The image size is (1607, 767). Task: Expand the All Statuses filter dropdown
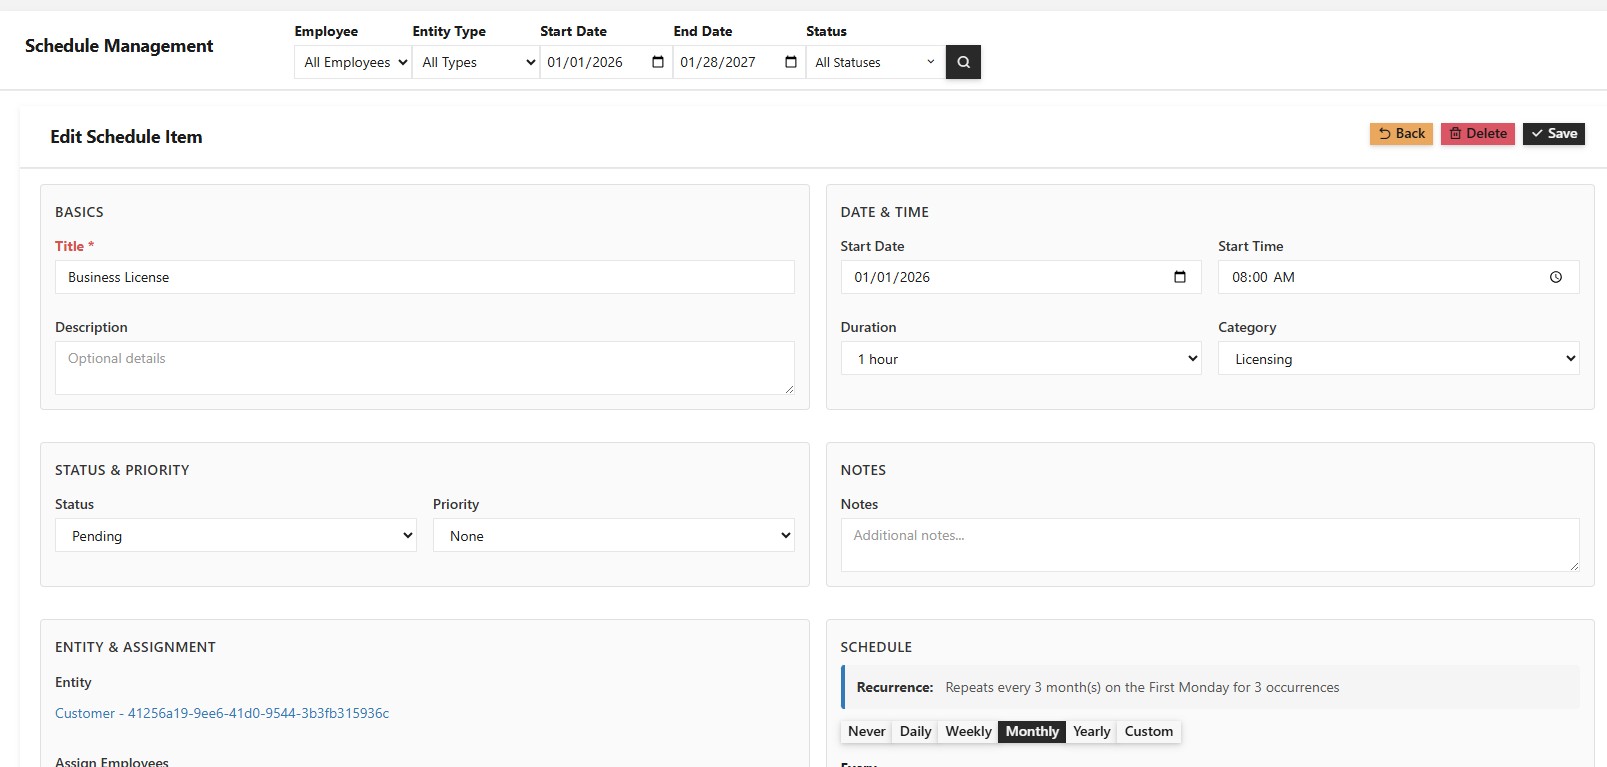pos(875,62)
